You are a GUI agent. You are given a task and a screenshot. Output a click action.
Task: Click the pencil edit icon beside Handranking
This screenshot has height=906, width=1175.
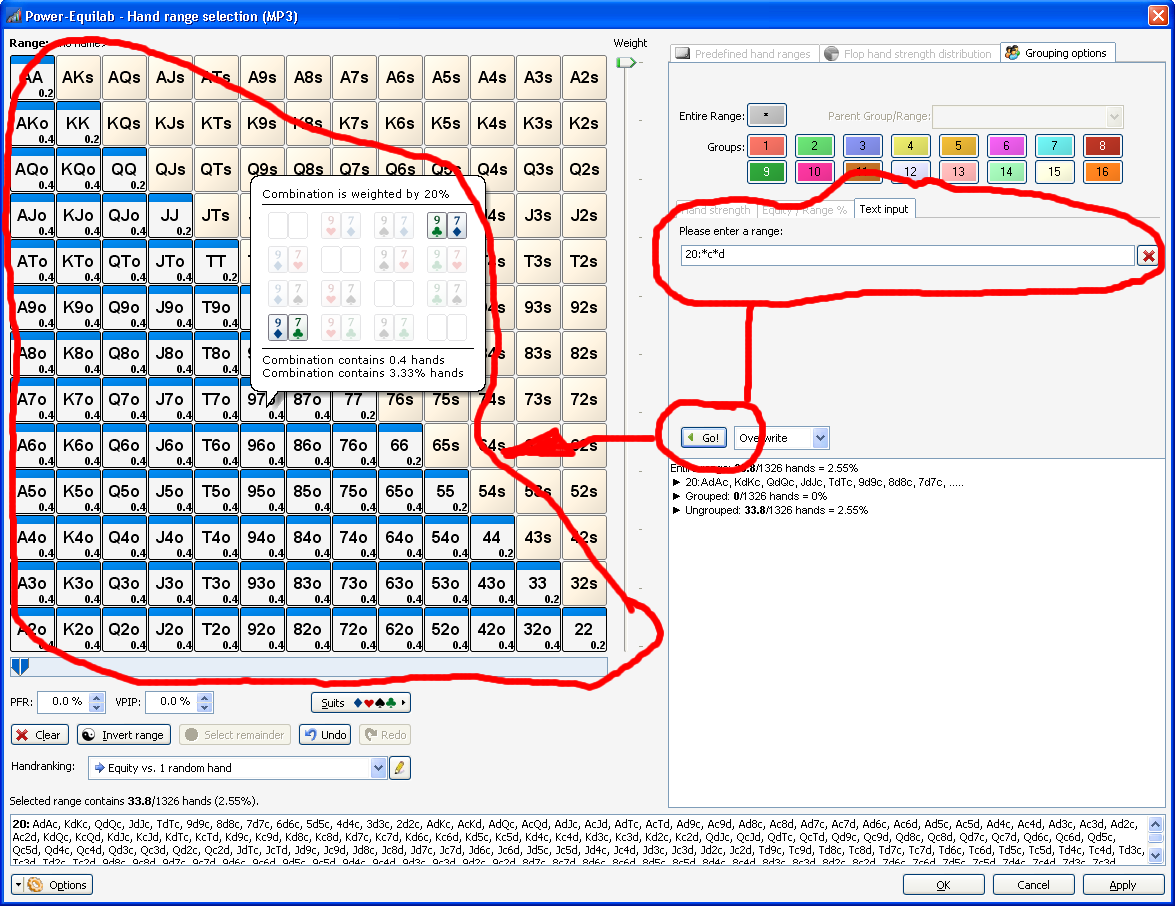400,767
